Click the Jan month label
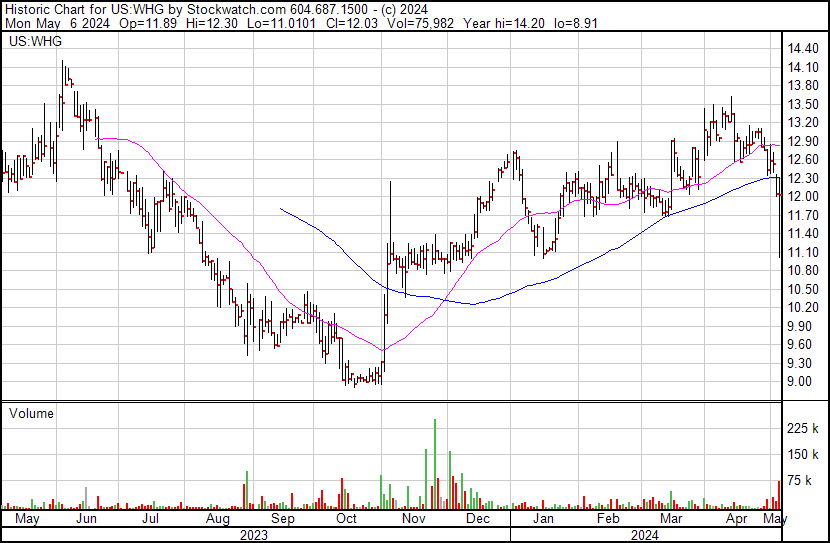 (x=544, y=519)
